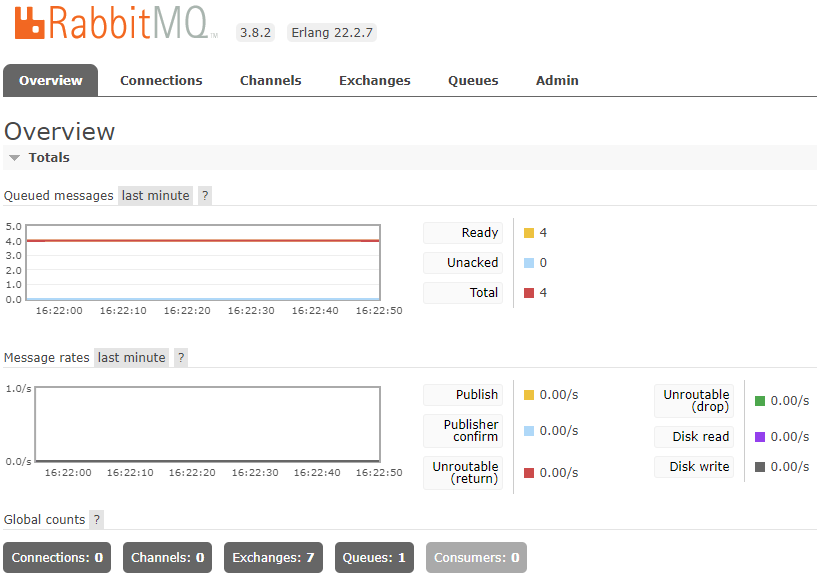Toggle the Ready series label
This screenshot has width=817, height=579.
click(463, 233)
